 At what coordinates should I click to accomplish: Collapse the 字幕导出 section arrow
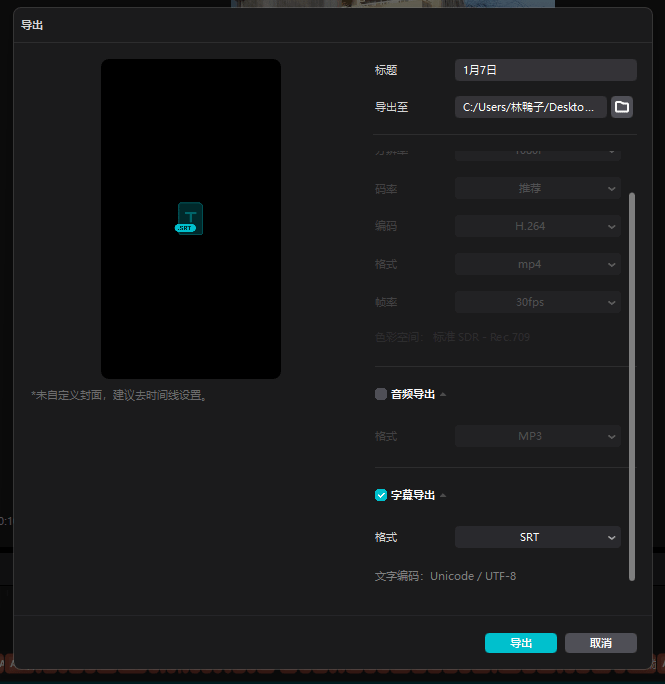443,496
